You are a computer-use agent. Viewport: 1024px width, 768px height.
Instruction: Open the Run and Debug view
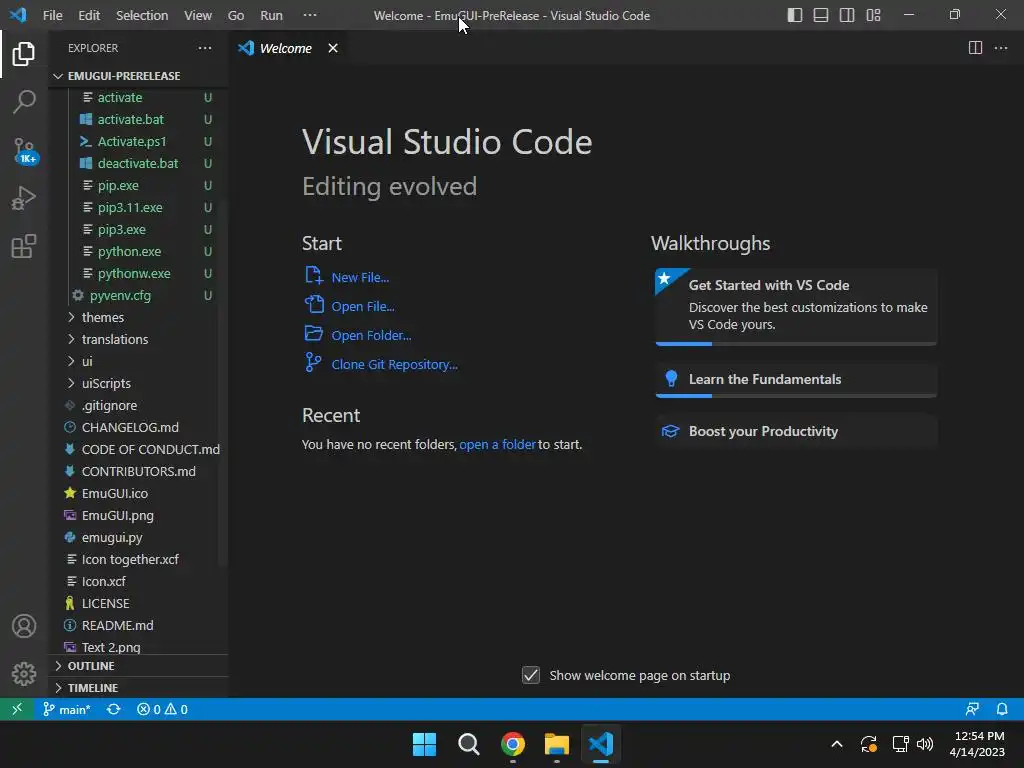[x=24, y=199]
